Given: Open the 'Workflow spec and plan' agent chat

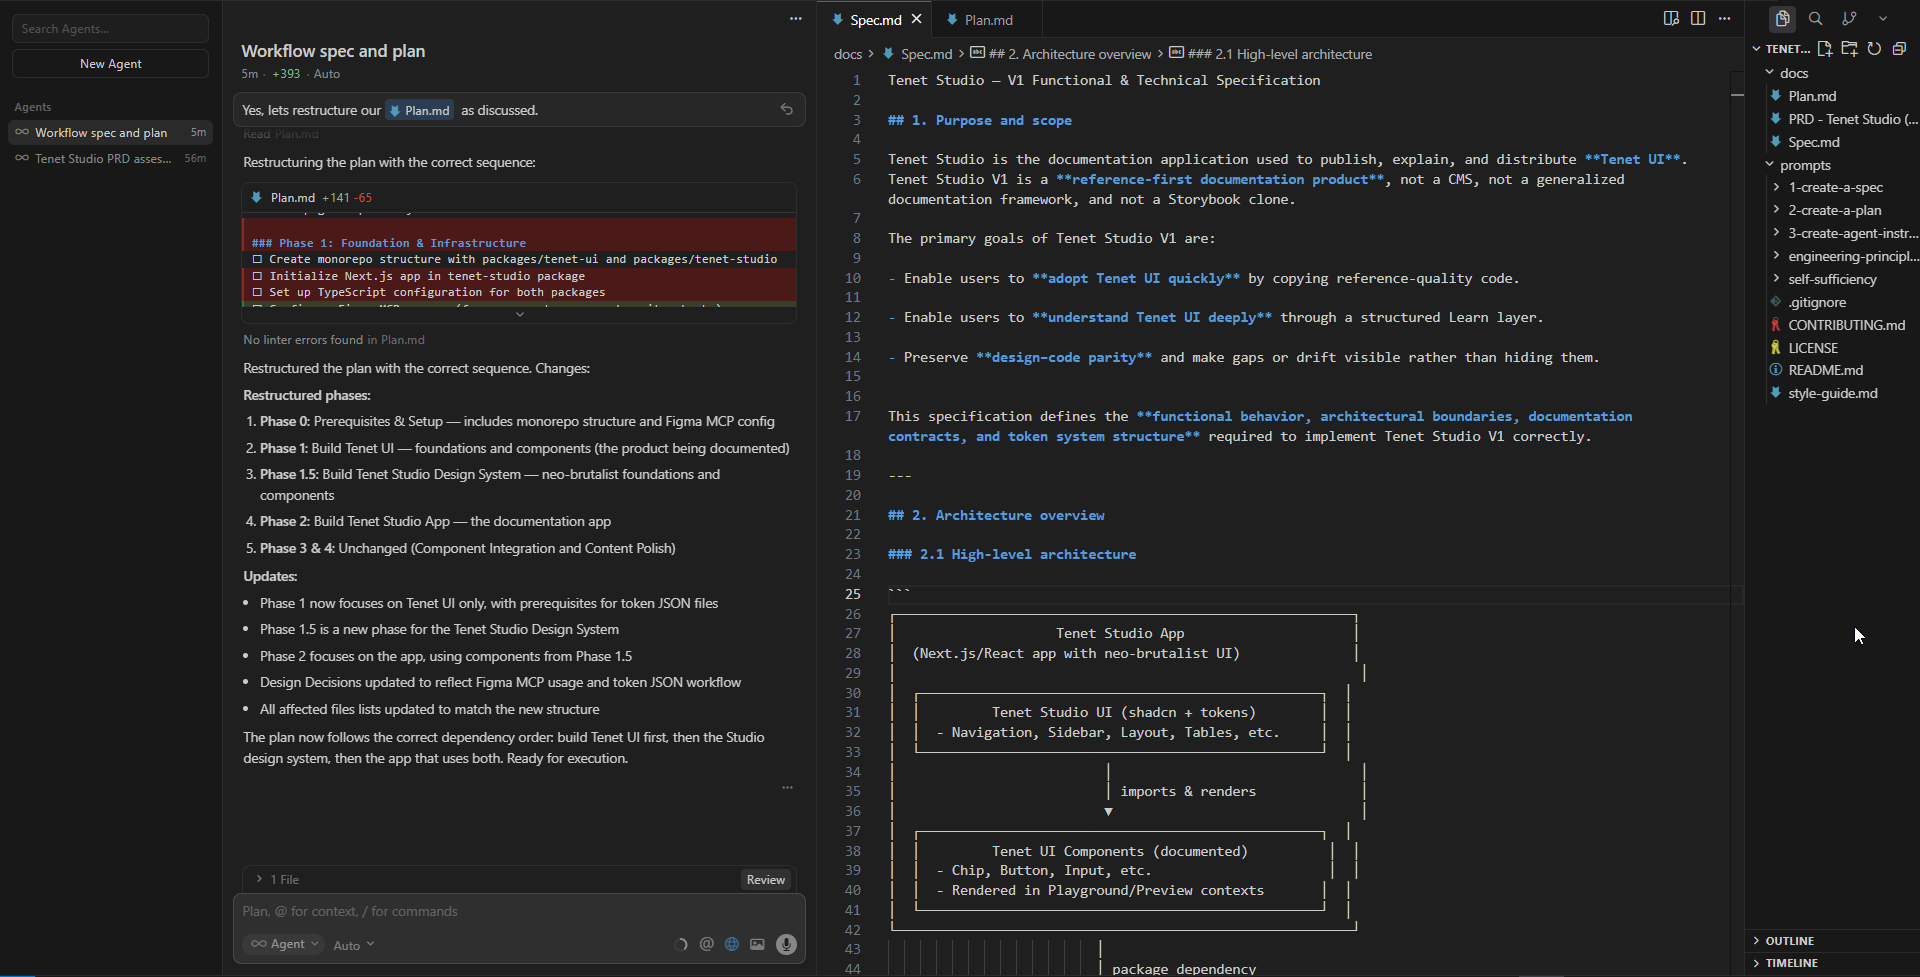Looking at the screenshot, I should tap(110, 132).
